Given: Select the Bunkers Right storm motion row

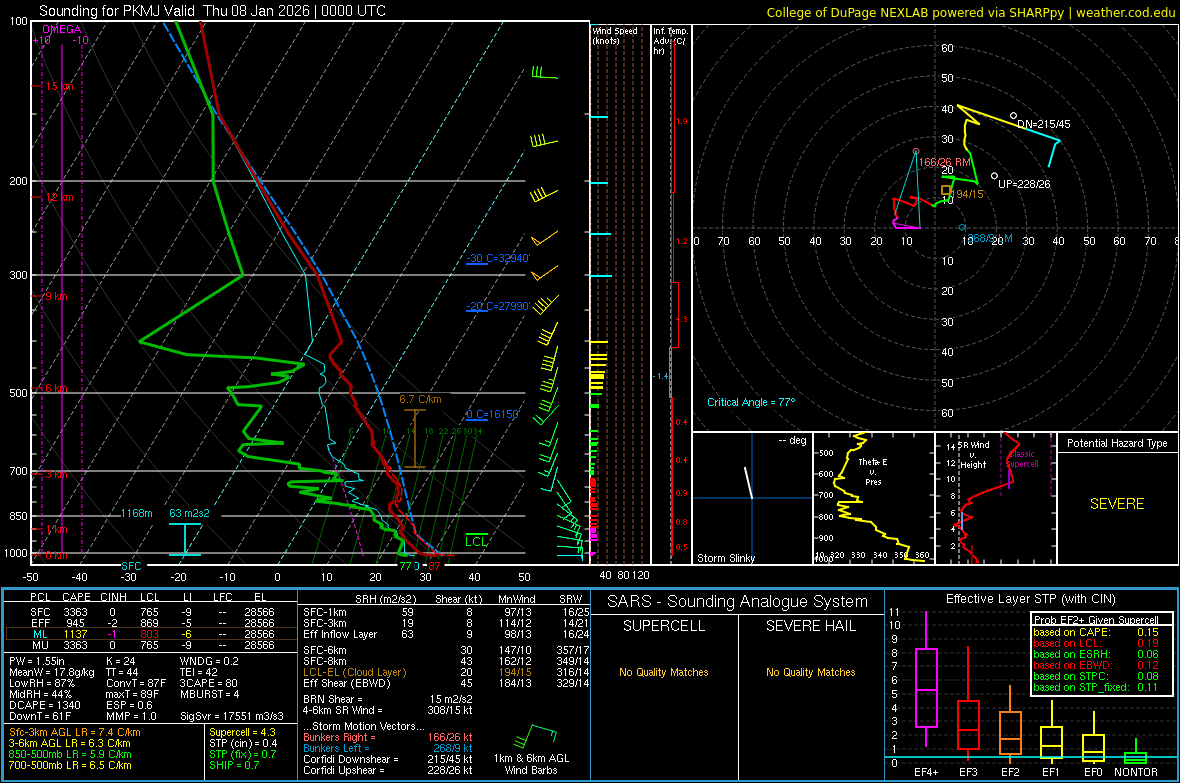Looking at the screenshot, I should click(388, 737).
